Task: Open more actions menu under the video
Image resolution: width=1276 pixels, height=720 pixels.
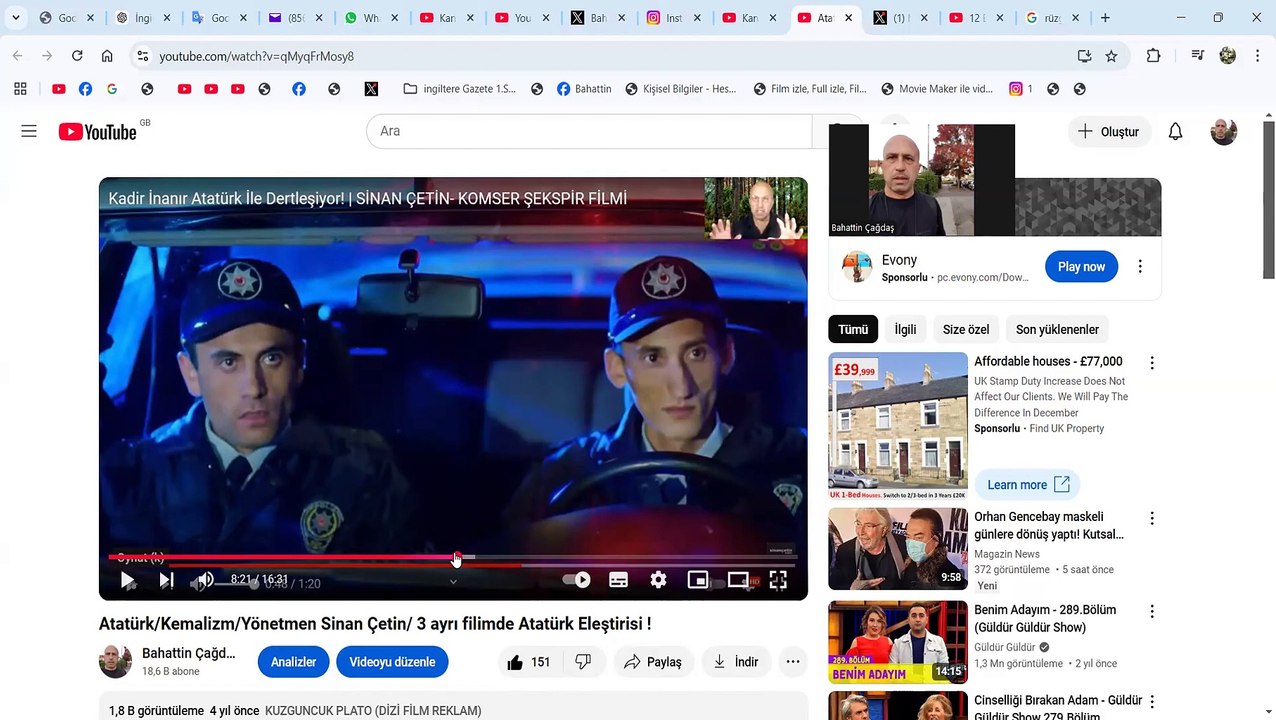Action: (793, 662)
